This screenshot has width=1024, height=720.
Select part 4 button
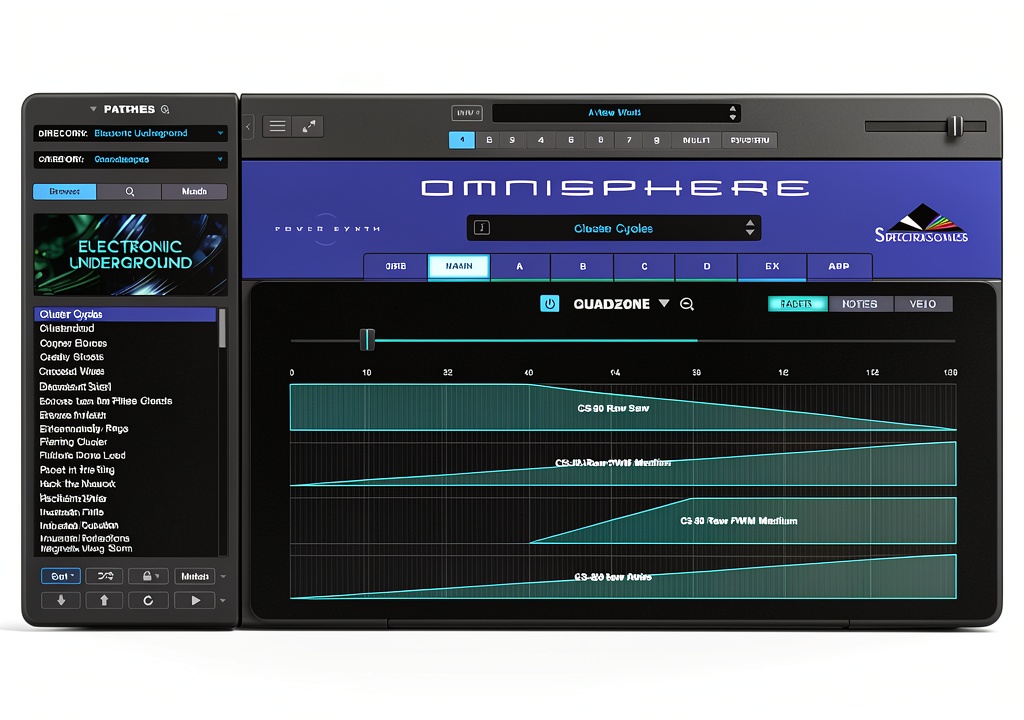[x=541, y=140]
